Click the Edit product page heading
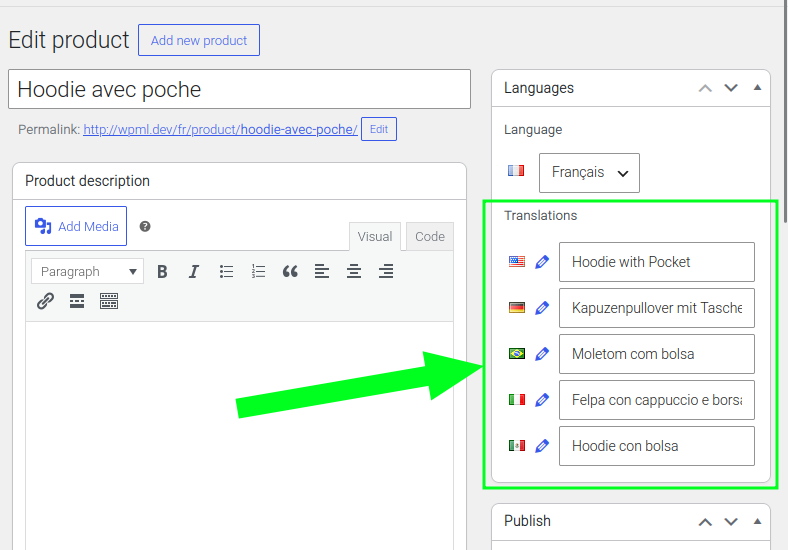Screen dimensions: 788x550 [69, 40]
